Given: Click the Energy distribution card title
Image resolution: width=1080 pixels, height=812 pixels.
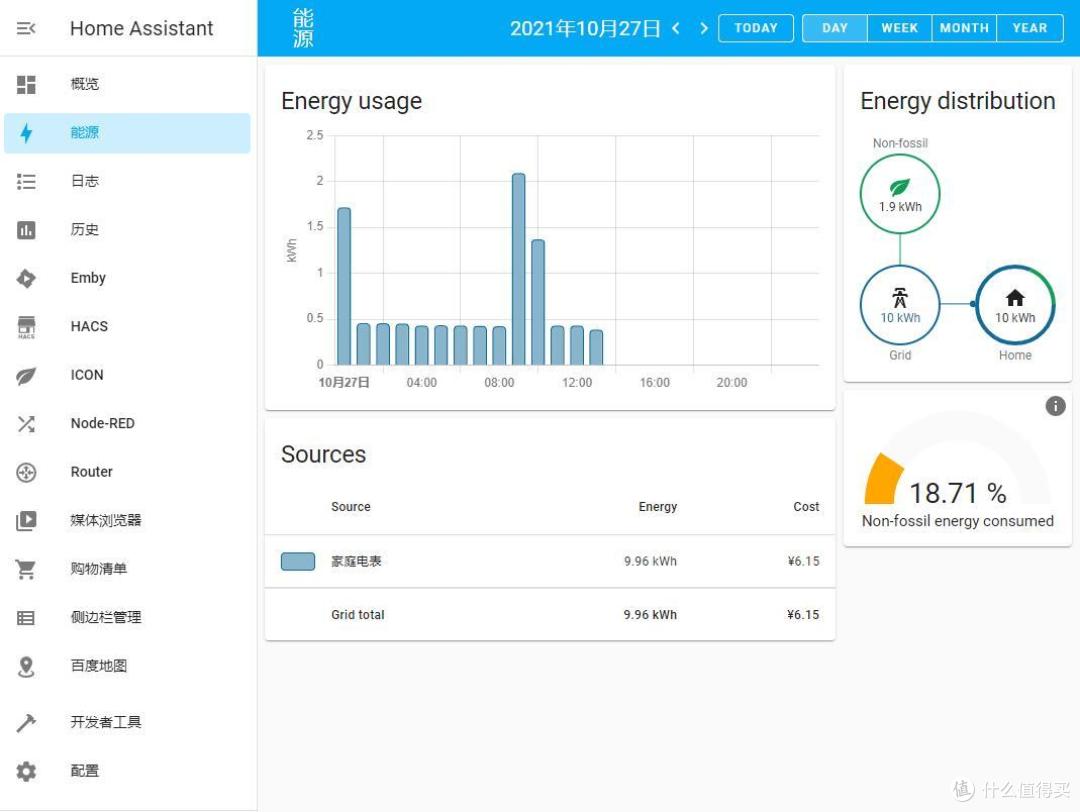Looking at the screenshot, I should pos(957,101).
